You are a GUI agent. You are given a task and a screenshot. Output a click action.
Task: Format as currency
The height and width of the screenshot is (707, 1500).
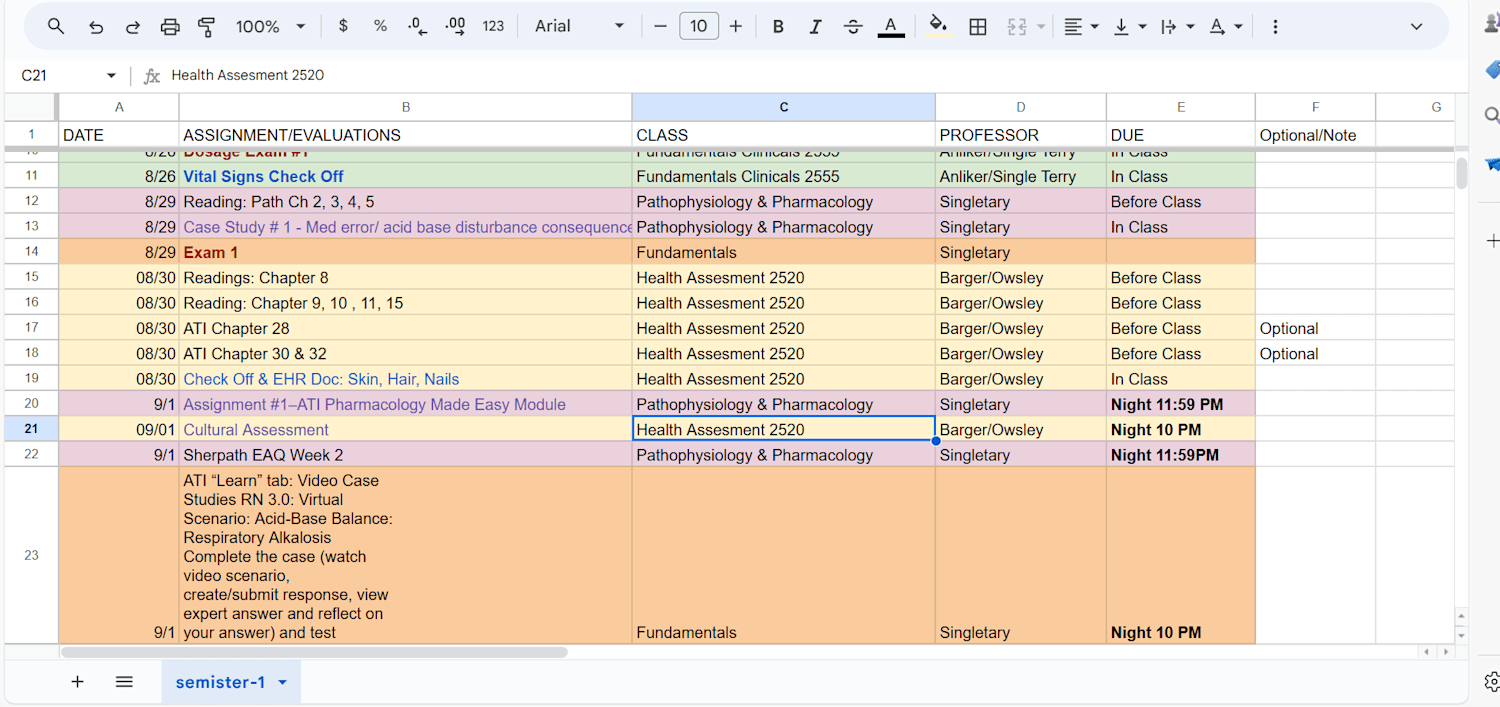tap(343, 27)
